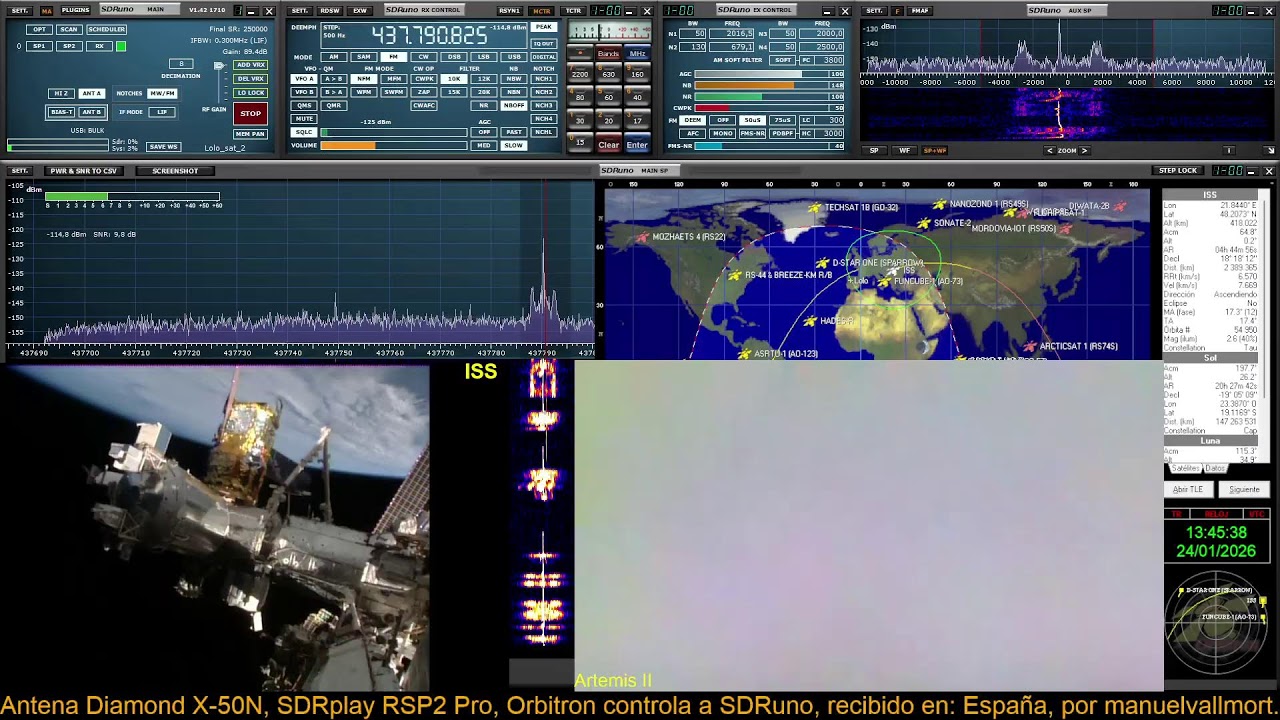Switch to DIGITAL mode
The width and height of the screenshot is (1280, 720).
click(x=544, y=57)
